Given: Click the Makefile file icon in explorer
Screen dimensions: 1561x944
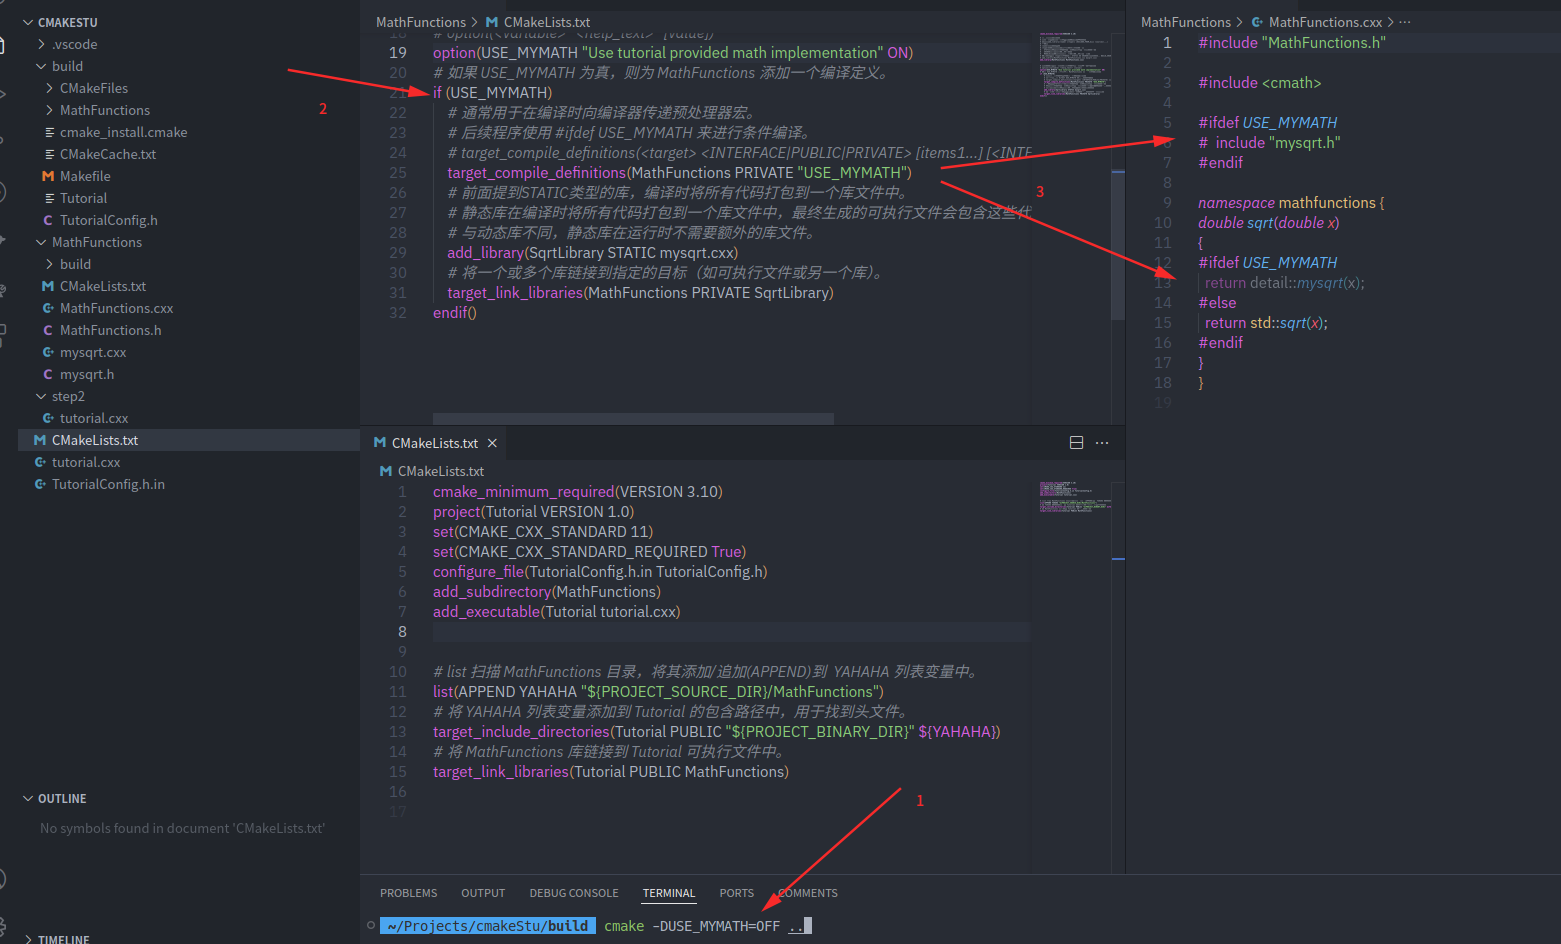Looking at the screenshot, I should point(48,176).
